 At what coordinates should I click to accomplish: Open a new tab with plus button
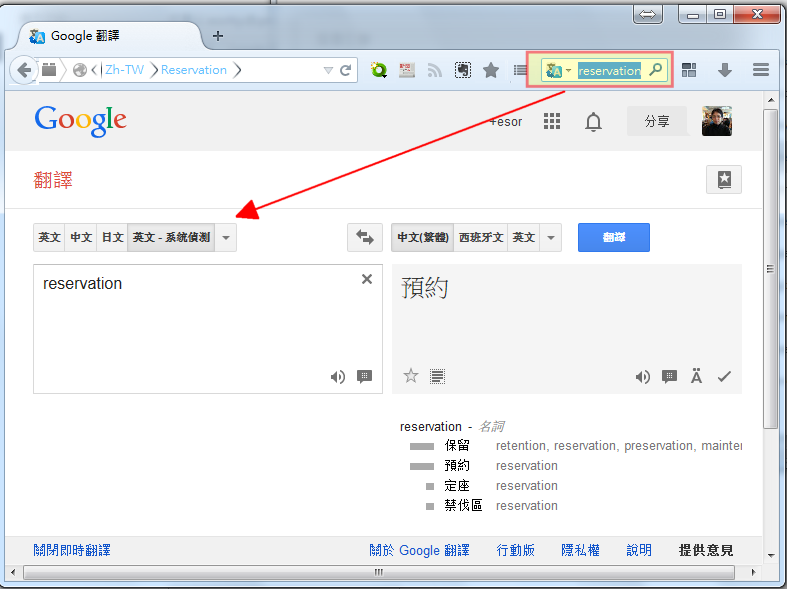(x=218, y=36)
